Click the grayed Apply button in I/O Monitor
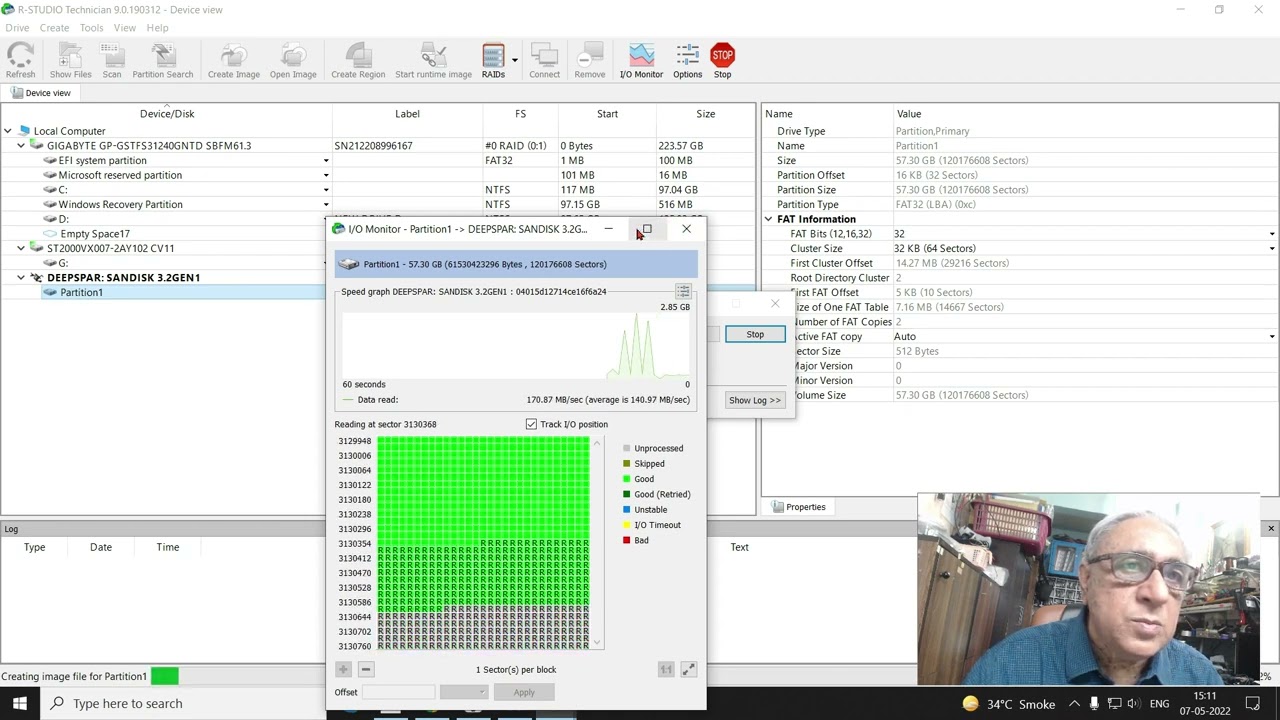Viewport: 1280px width, 720px height. pyautogui.click(x=524, y=692)
